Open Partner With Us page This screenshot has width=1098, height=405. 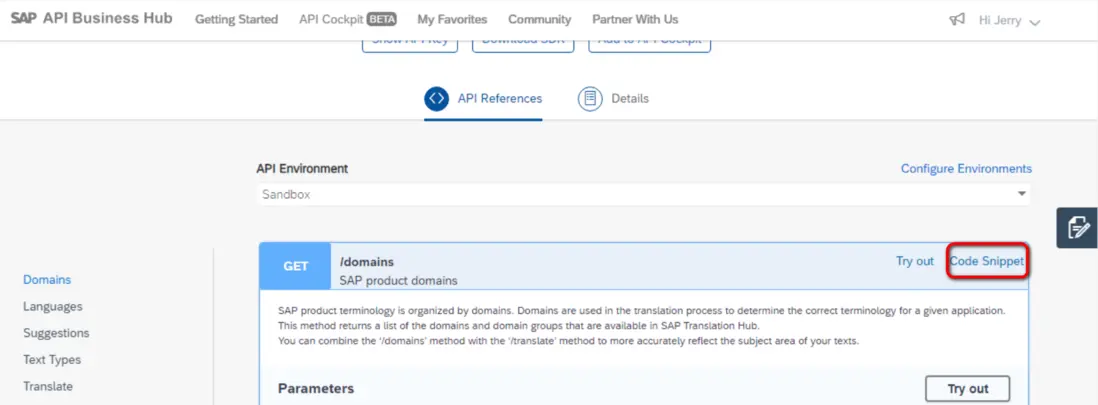tap(634, 19)
